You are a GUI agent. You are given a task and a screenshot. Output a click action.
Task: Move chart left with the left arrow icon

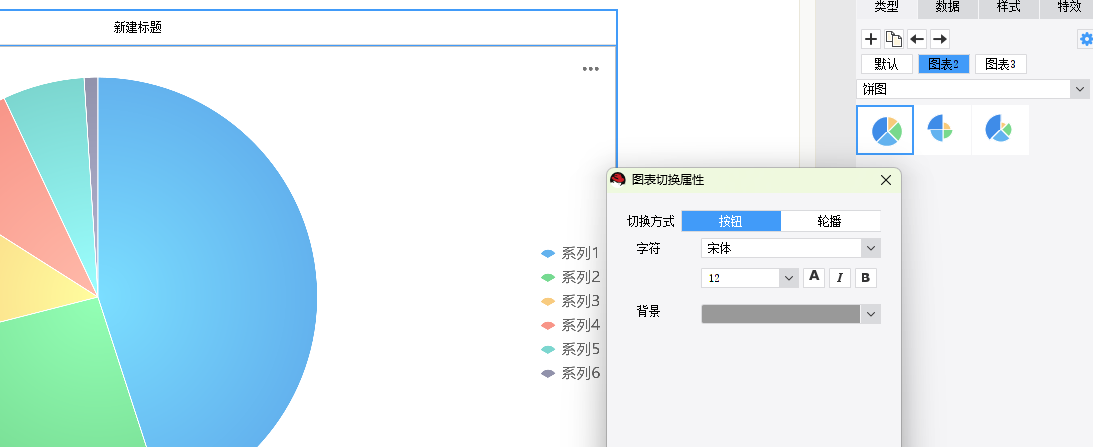[917, 39]
